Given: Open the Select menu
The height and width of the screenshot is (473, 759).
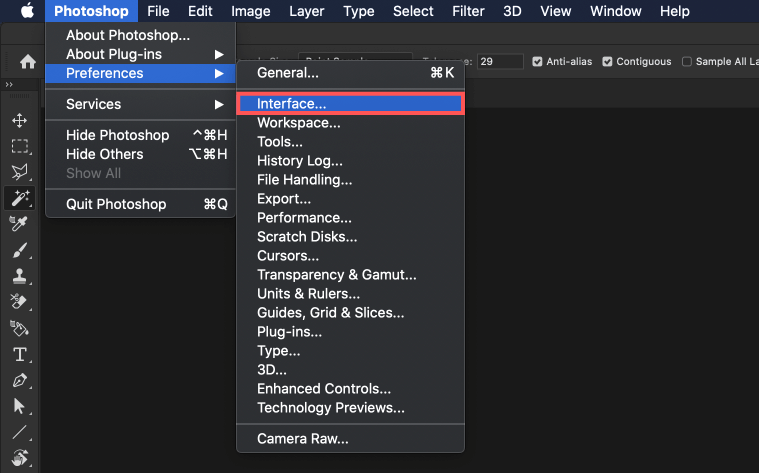Looking at the screenshot, I should pos(413,11).
